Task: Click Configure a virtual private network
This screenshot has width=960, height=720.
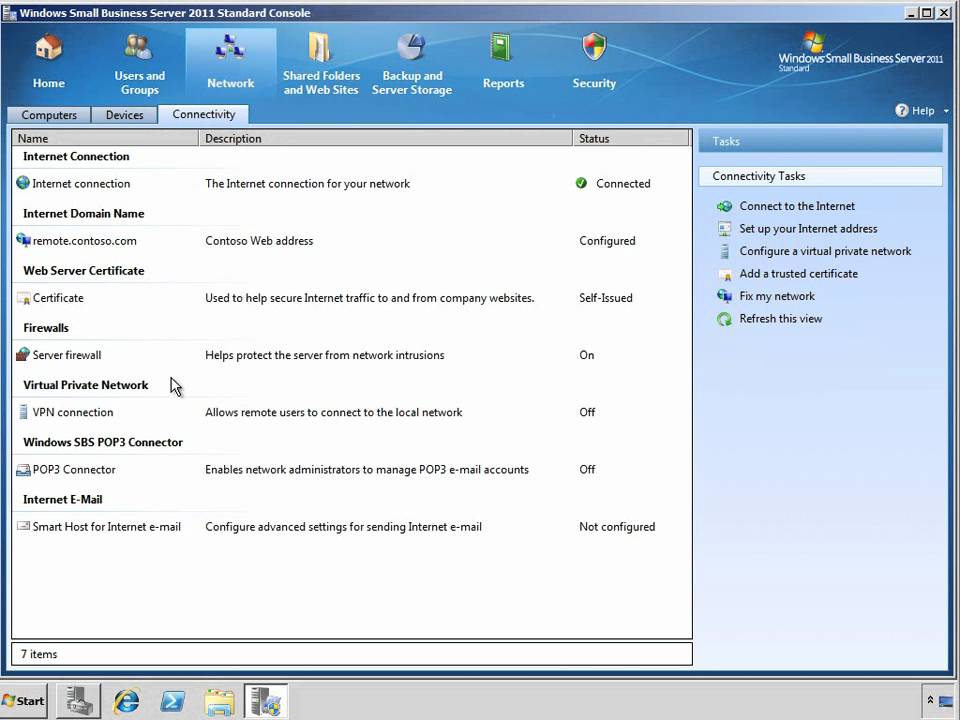Action: [825, 251]
